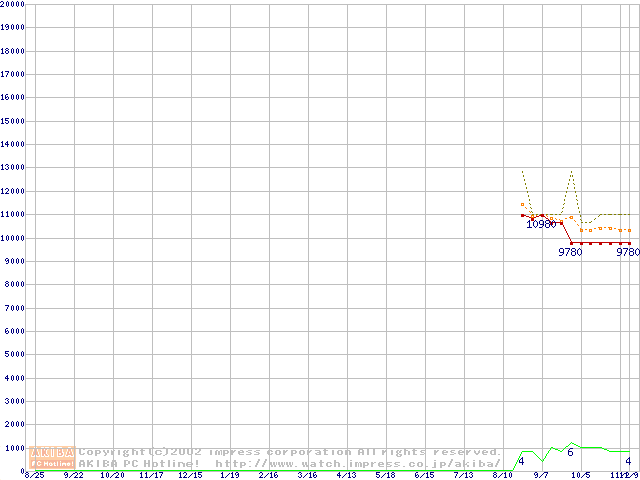Click the middle 9780 price label

coord(570,253)
